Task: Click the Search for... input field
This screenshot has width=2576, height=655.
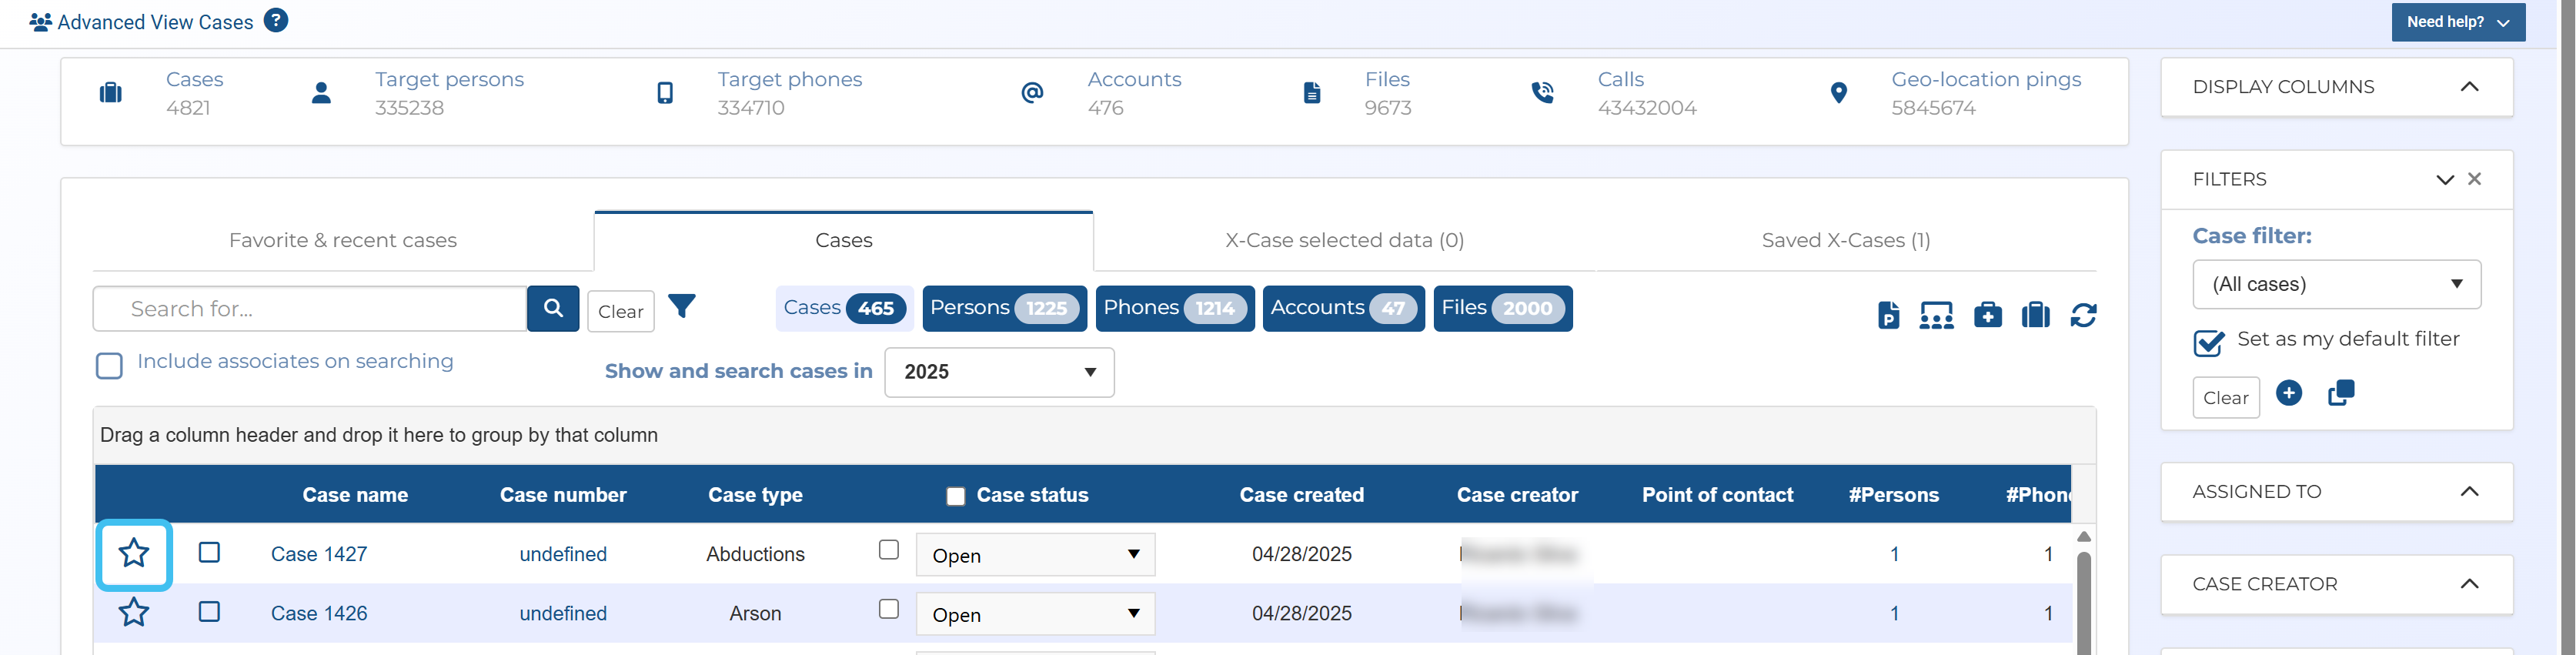Action: tap(310, 309)
